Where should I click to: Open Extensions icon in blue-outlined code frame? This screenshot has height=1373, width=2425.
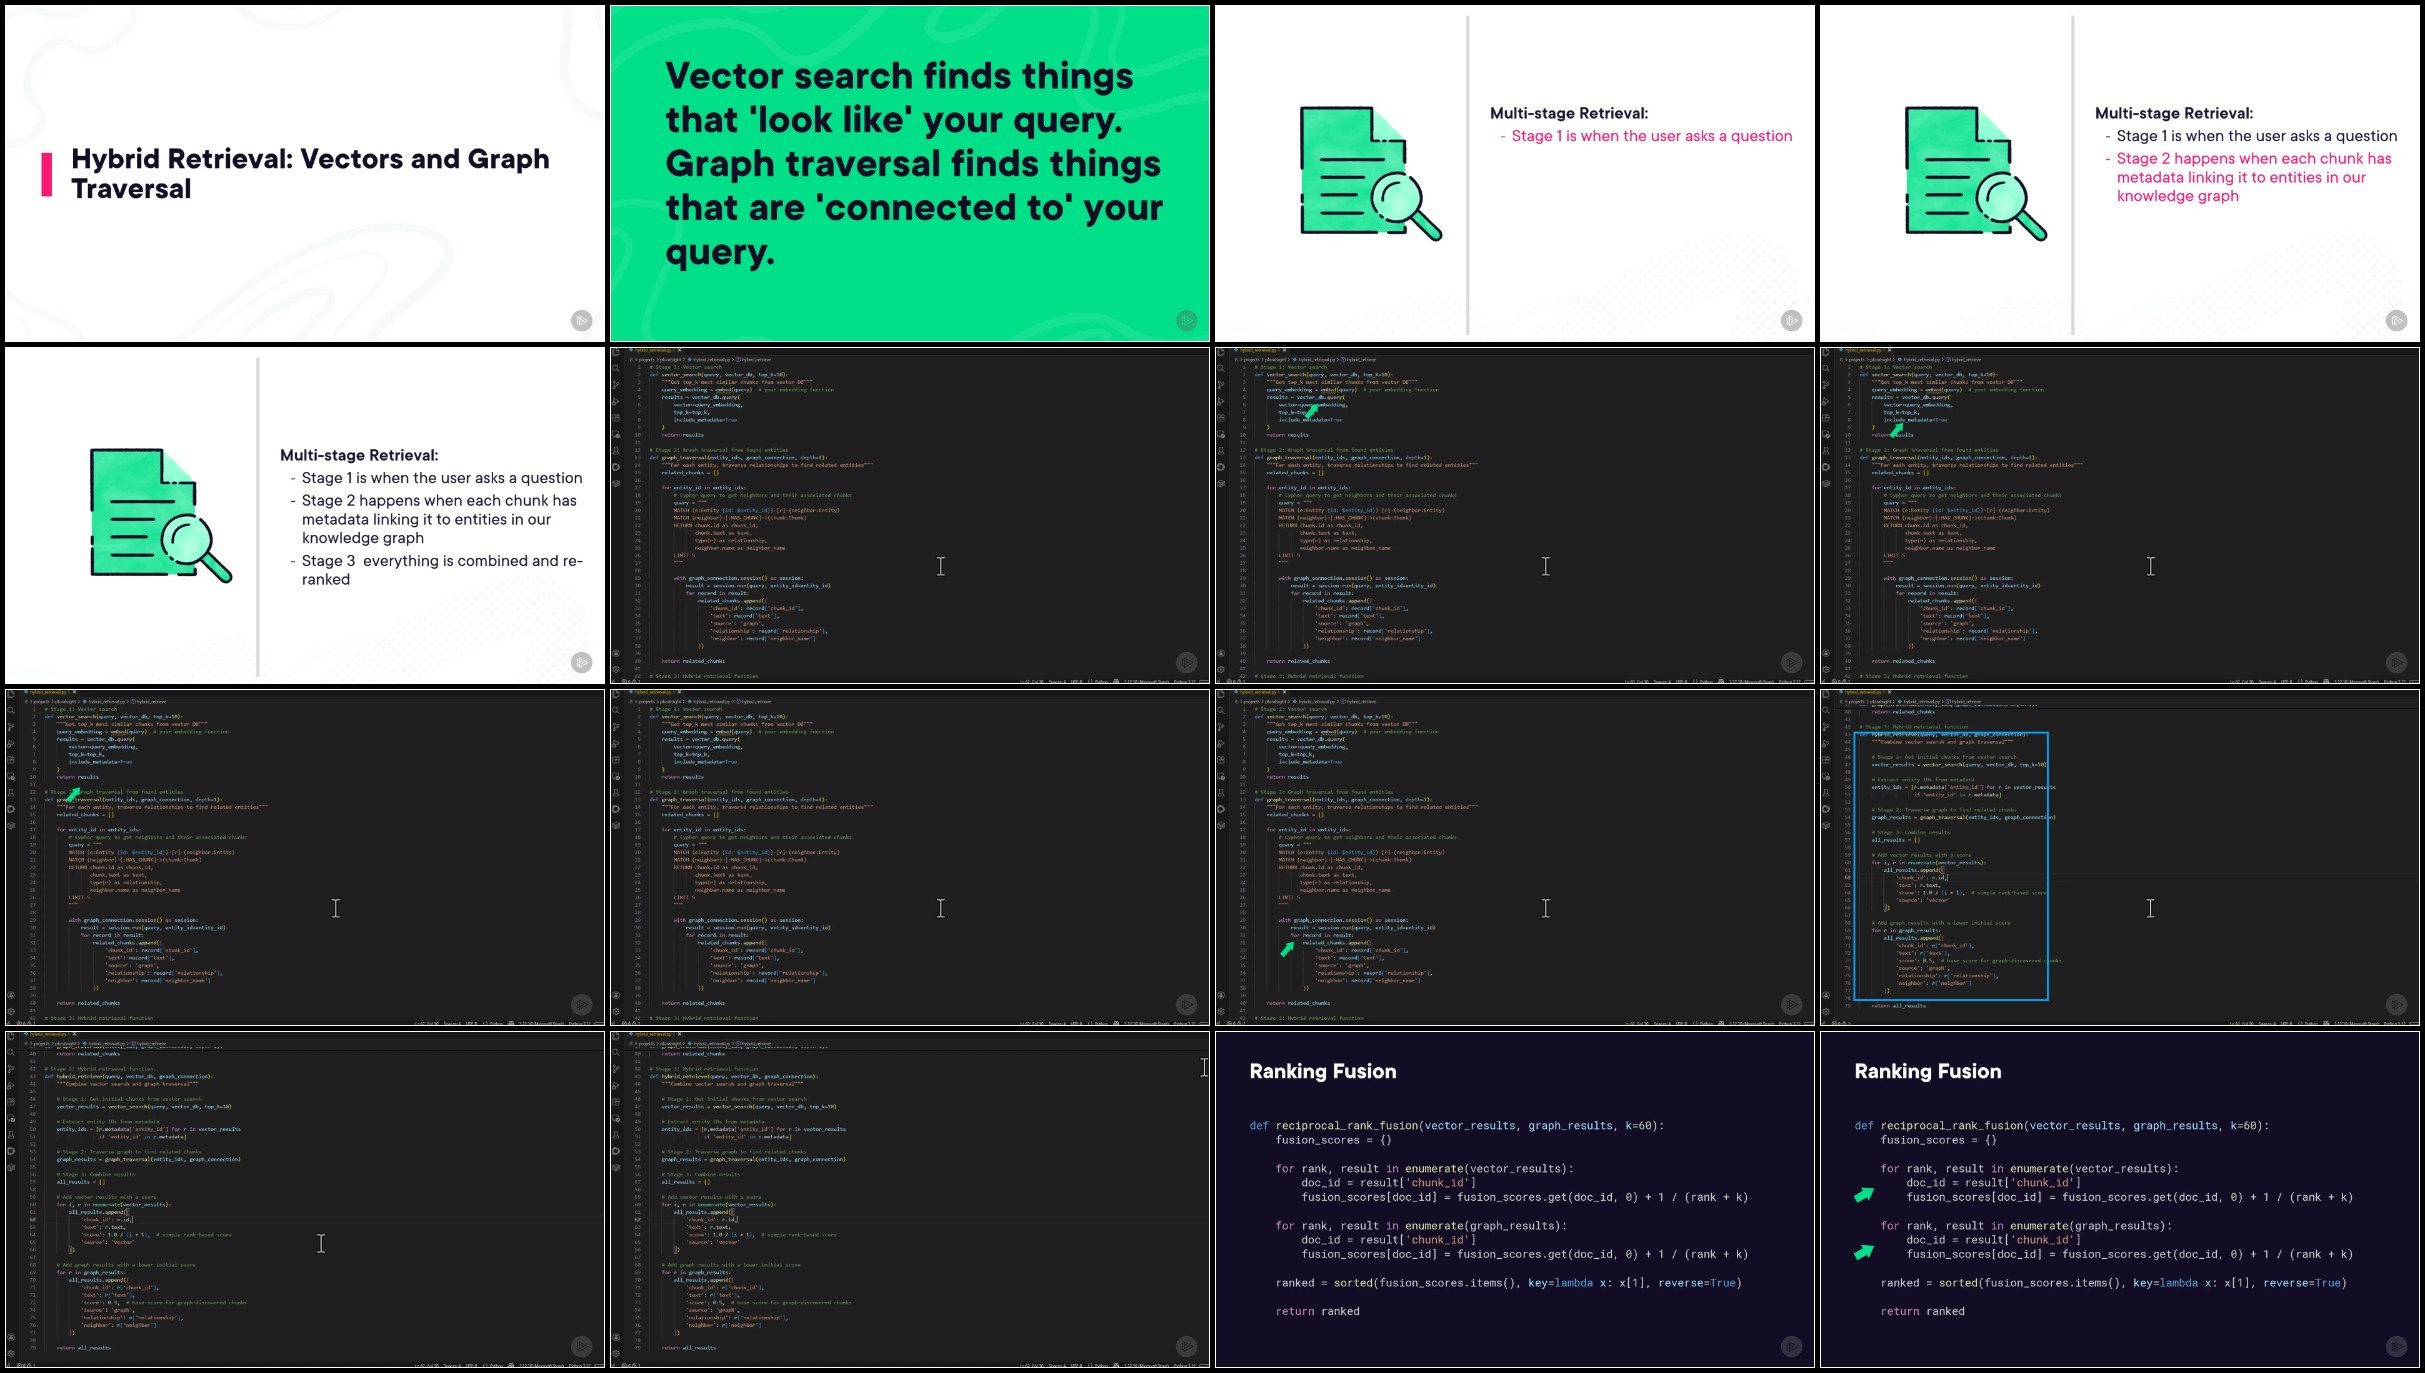pyautogui.click(x=1826, y=761)
